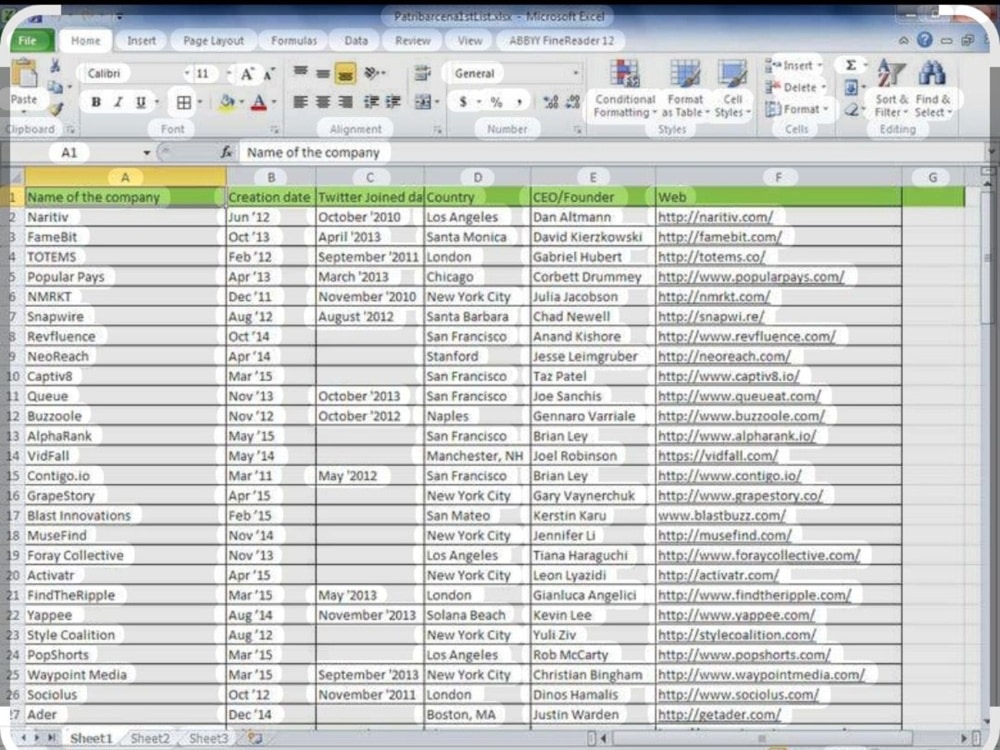Click Center alignment icon
Image resolution: width=1000 pixels, height=750 pixels.
[323, 101]
